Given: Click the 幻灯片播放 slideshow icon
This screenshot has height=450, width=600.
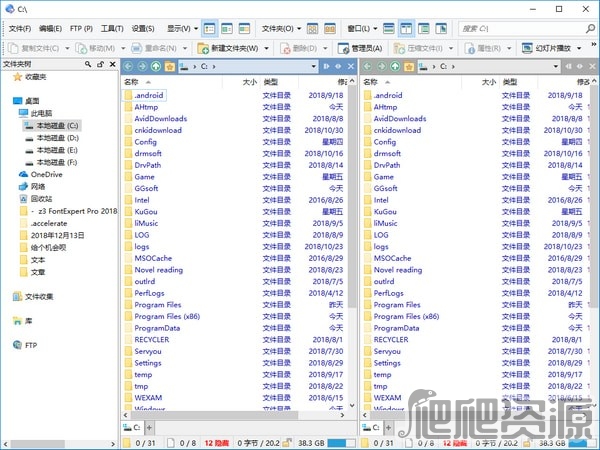Looking at the screenshot, I should [527, 48].
